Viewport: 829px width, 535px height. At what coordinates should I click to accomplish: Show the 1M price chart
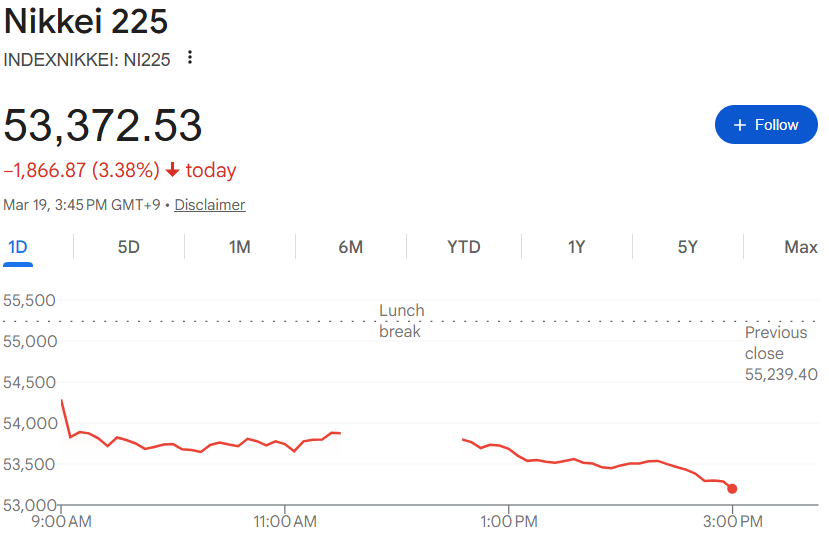tap(239, 247)
